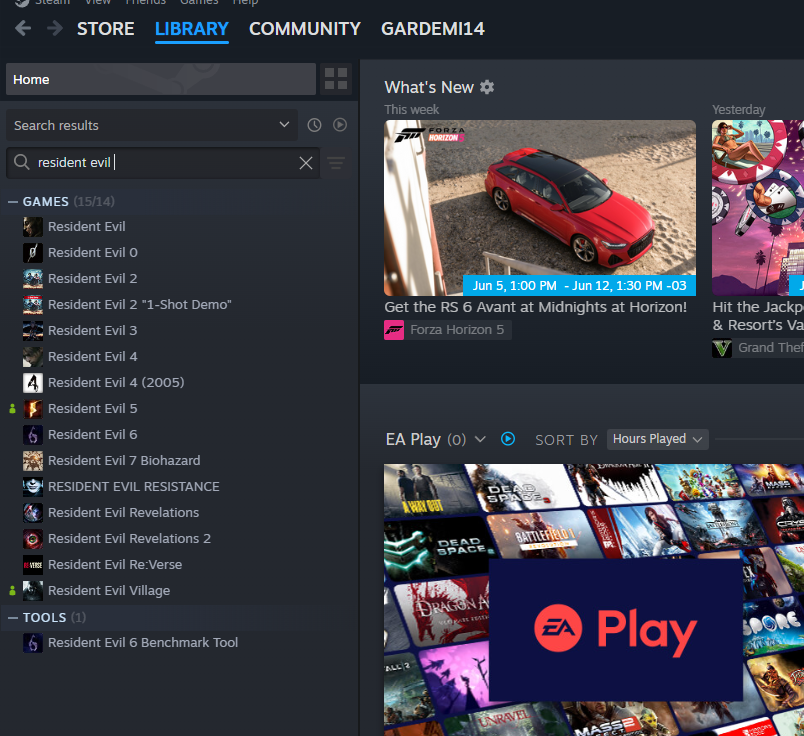Open the GARDEMI14 profile tab
Viewport: 804px width, 736px height.
coord(433,29)
